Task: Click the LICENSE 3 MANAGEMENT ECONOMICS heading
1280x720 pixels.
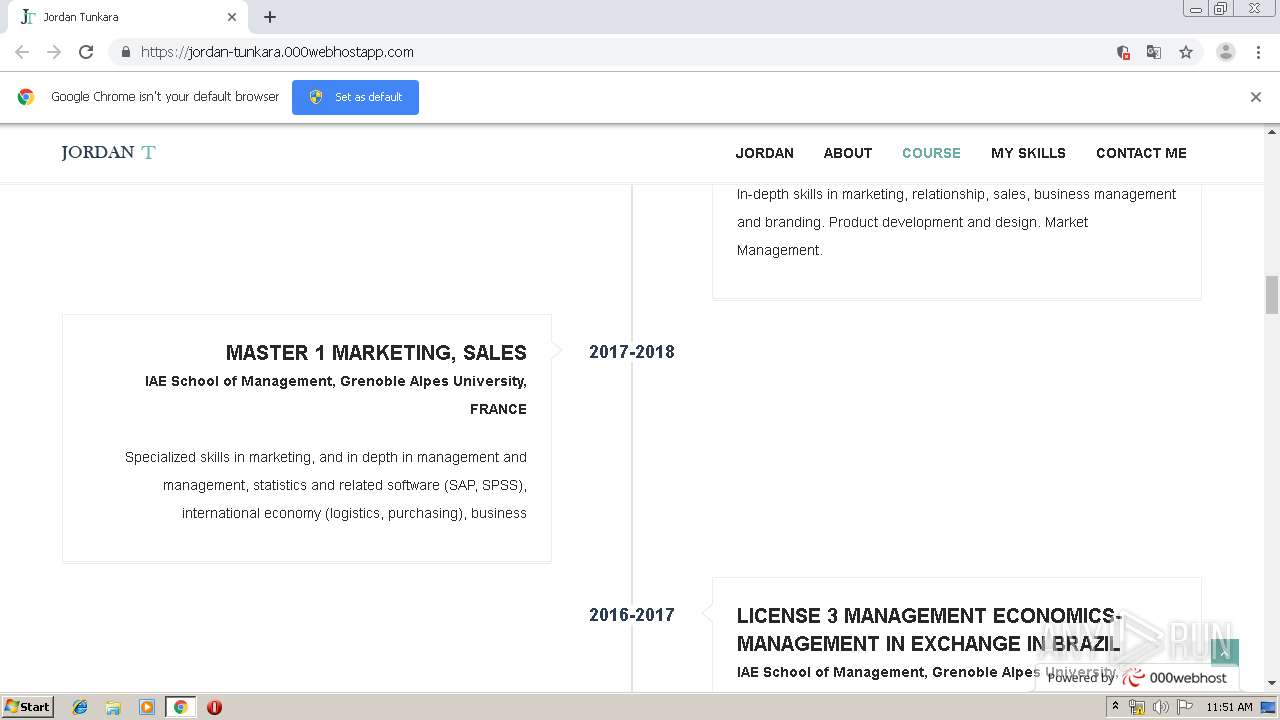Action: [929, 629]
